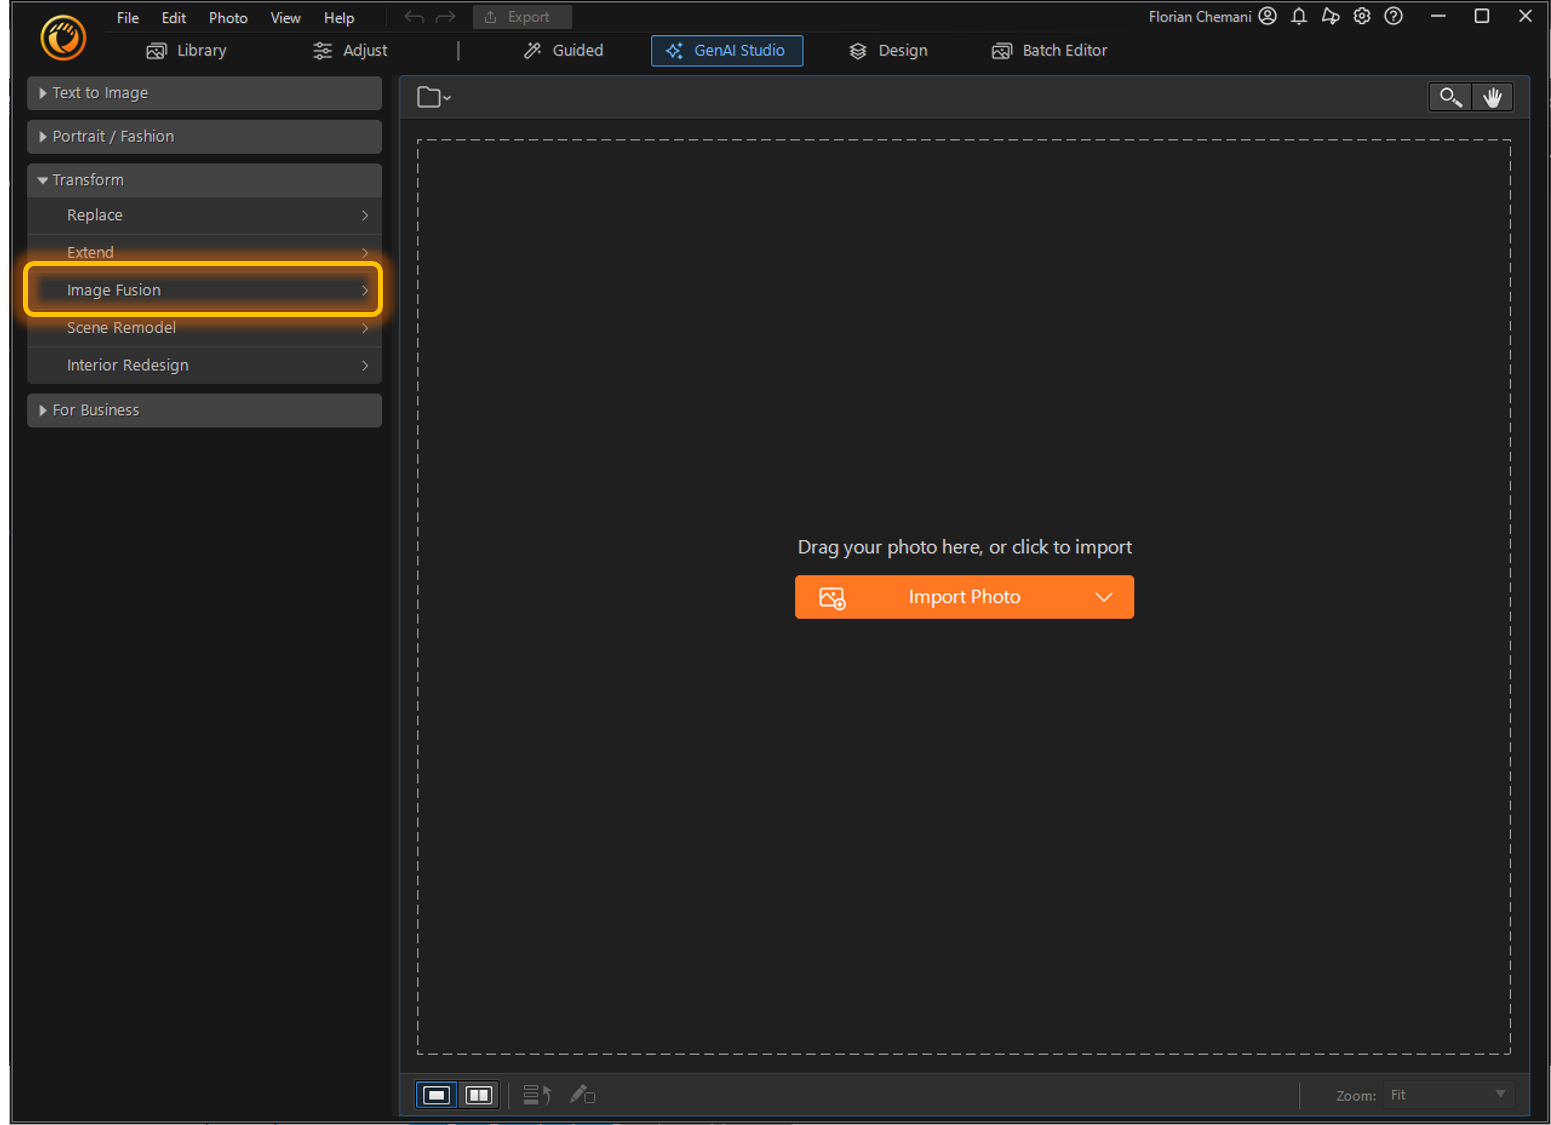The image size is (1551, 1125).
Task: Launch the Batch Editor icon
Action: [1001, 50]
